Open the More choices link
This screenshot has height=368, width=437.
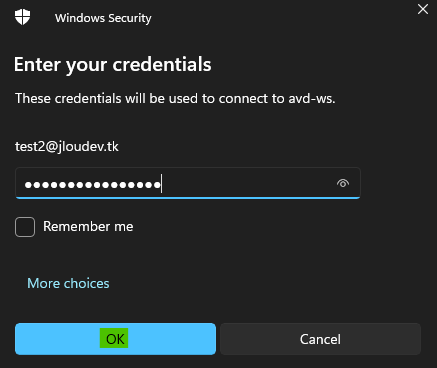[68, 283]
